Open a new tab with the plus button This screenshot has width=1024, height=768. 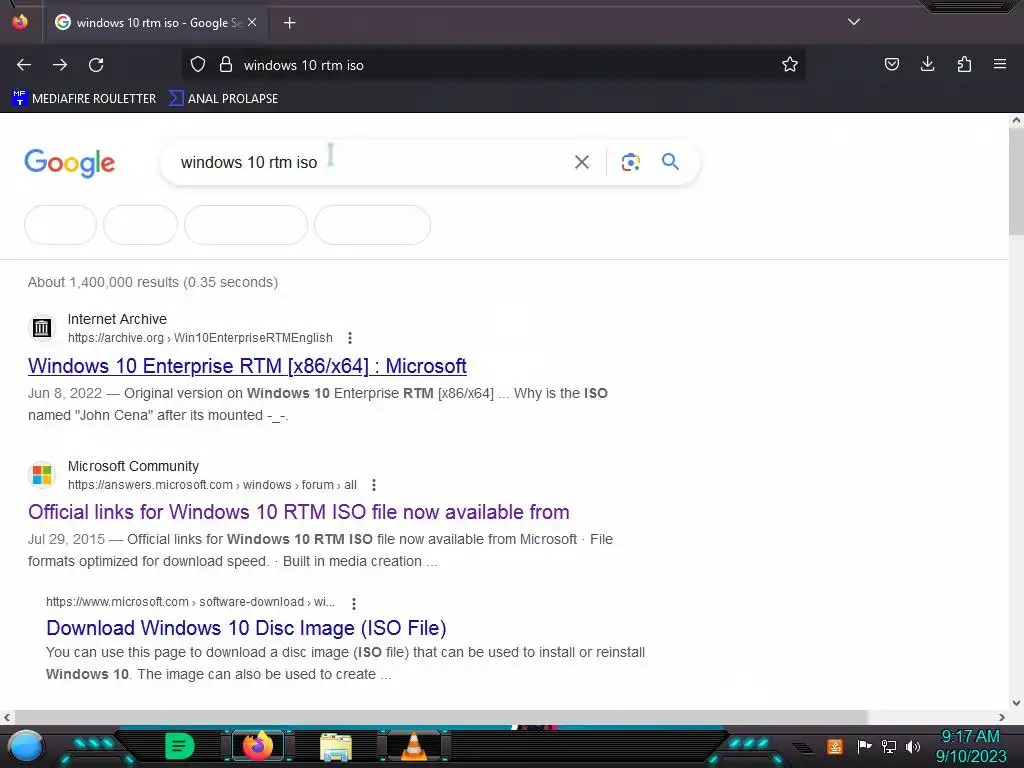point(289,23)
